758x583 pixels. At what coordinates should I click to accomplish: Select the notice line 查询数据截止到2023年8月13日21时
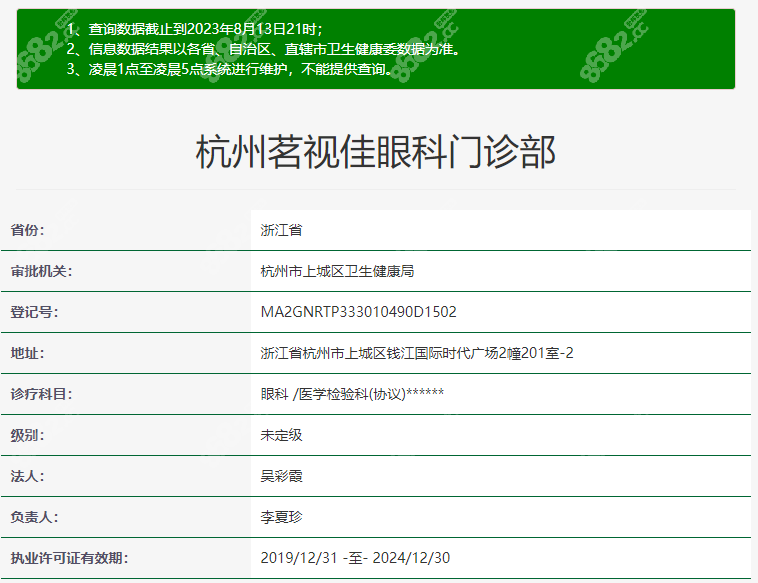pos(194,29)
